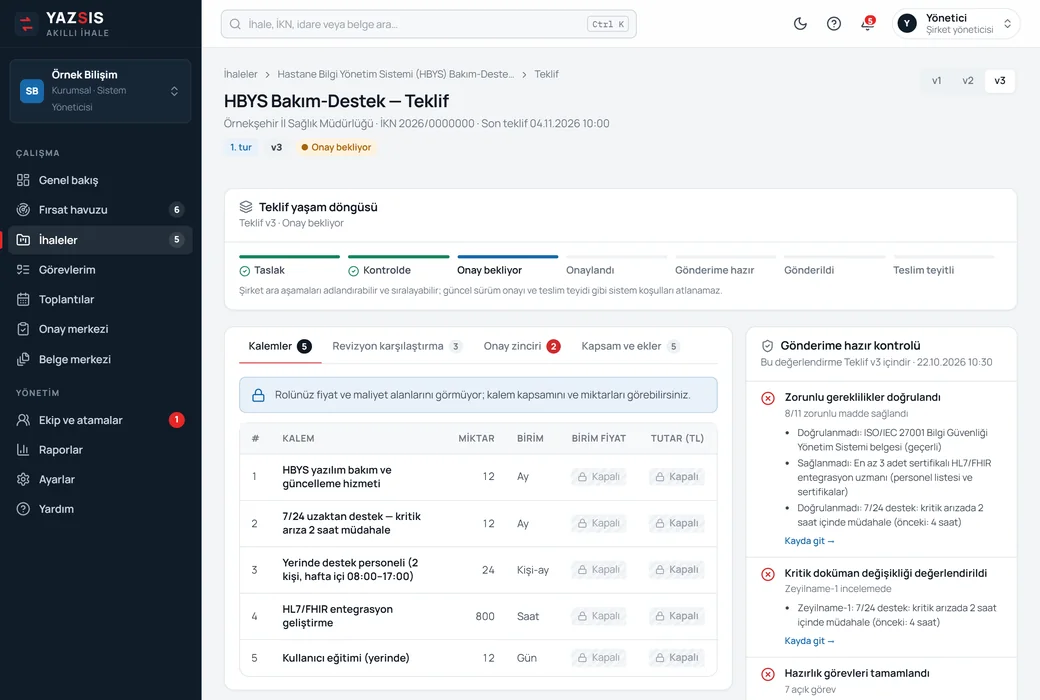Click İhaleler breadcrumb link
This screenshot has height=700, width=1040.
point(240,74)
